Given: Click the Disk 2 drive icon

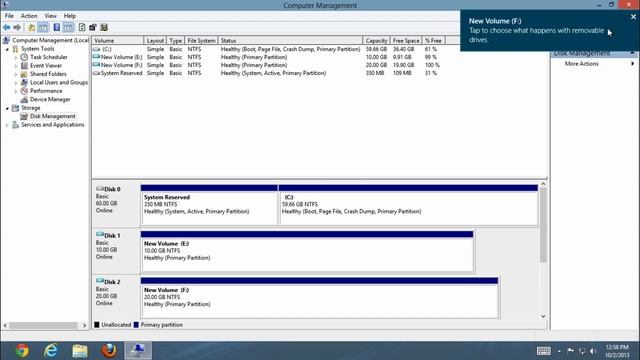Looking at the screenshot, I should tap(100, 282).
